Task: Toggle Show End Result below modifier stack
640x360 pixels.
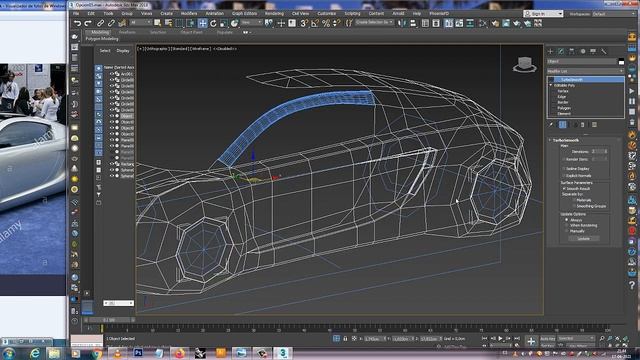Action: point(562,124)
